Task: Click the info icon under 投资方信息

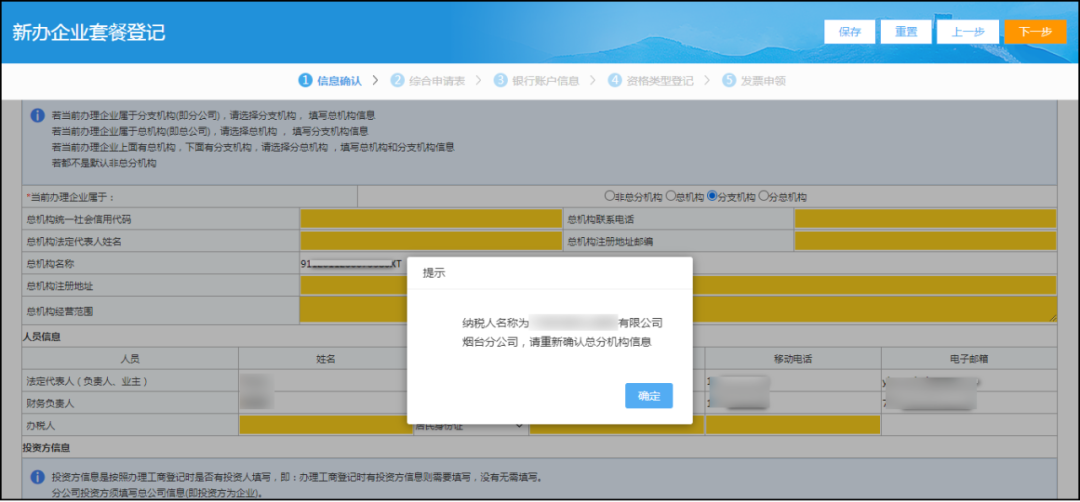Action: 37,478
